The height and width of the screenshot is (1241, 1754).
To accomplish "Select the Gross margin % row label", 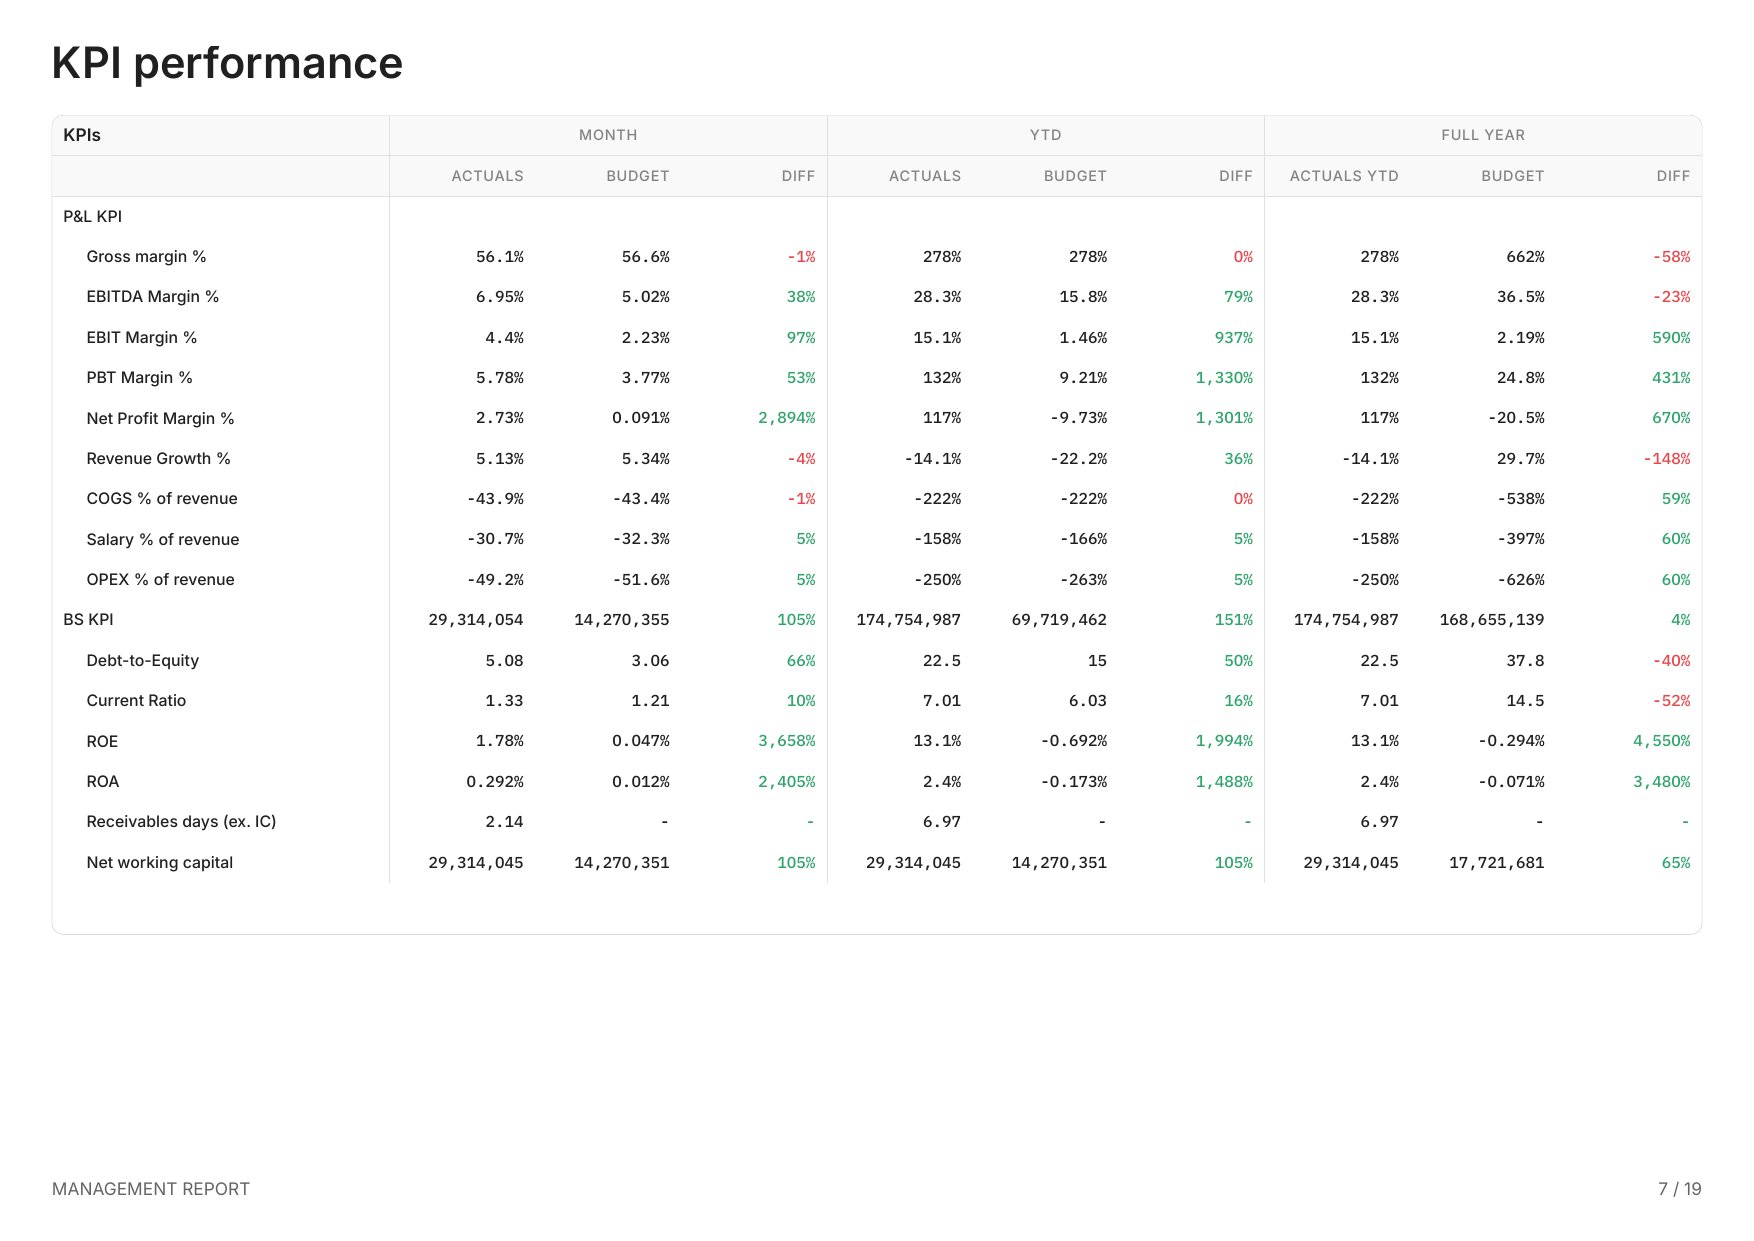I will pyautogui.click(x=146, y=257).
